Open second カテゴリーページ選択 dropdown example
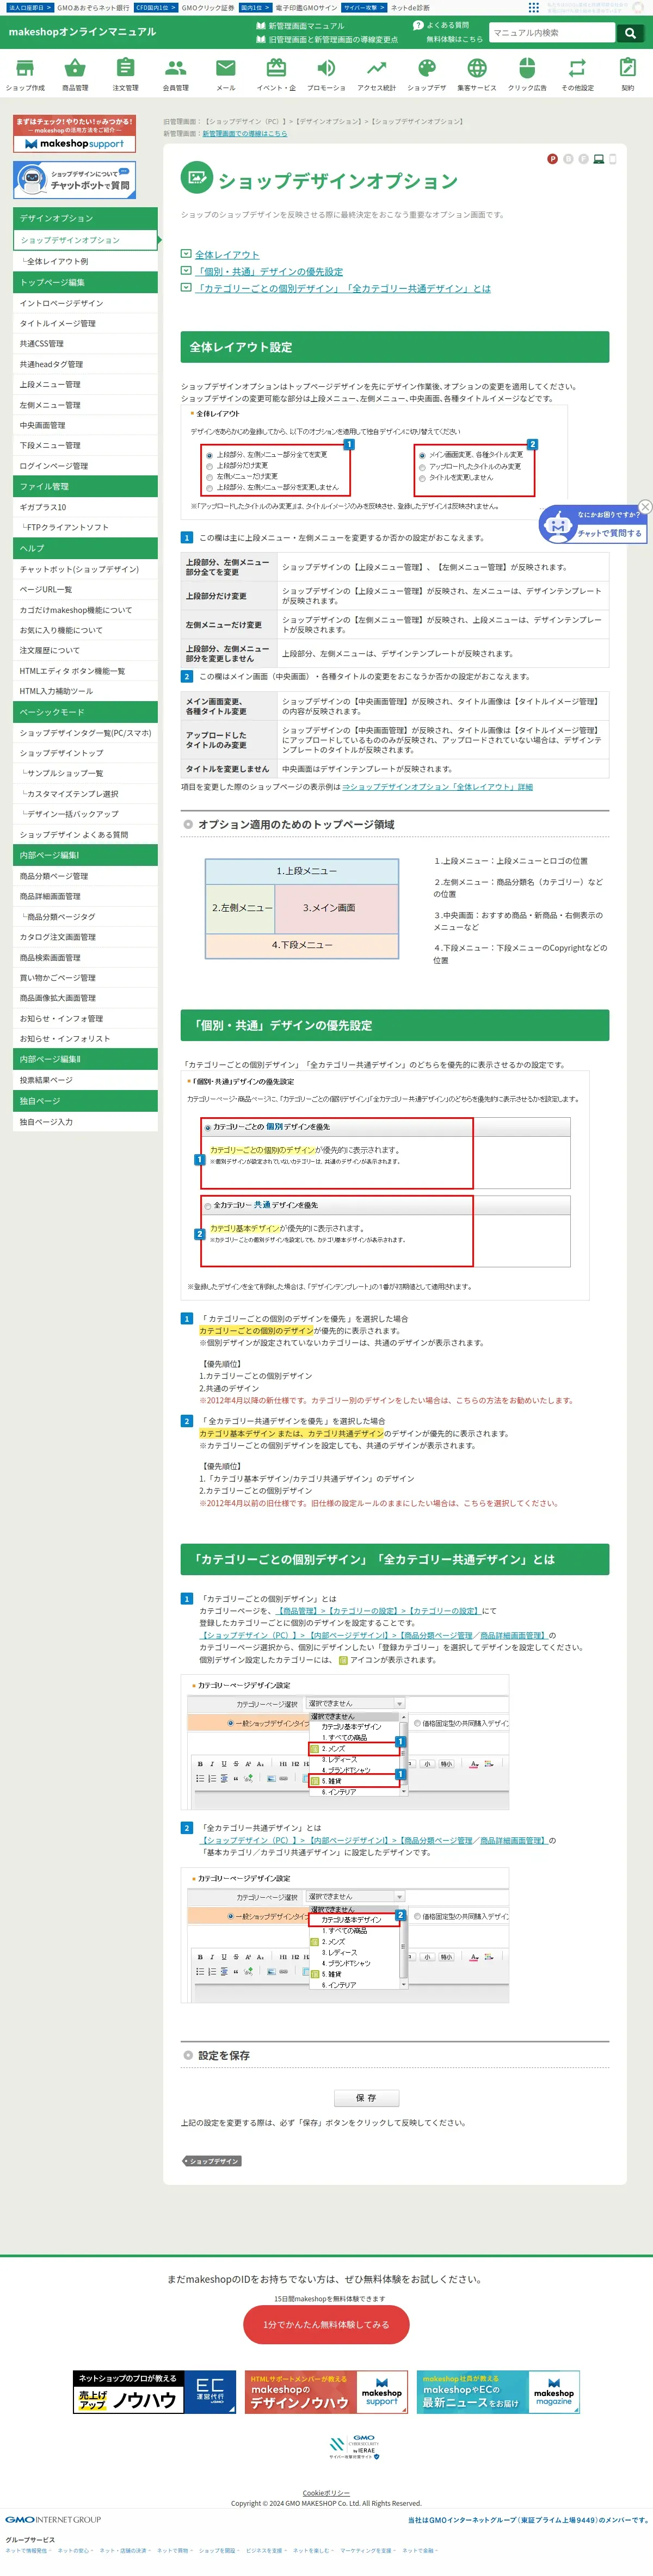Image resolution: width=653 pixels, height=2576 pixels. [x=356, y=1896]
